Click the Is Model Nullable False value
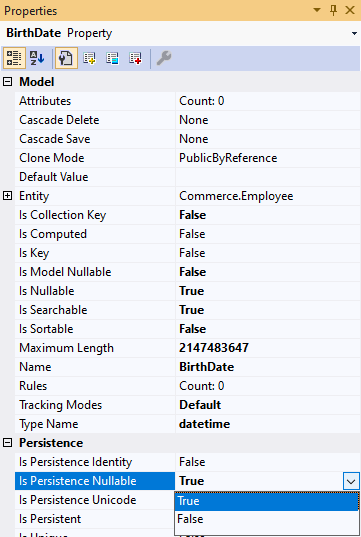Image resolution: width=361 pixels, height=537 pixels. tap(267, 272)
